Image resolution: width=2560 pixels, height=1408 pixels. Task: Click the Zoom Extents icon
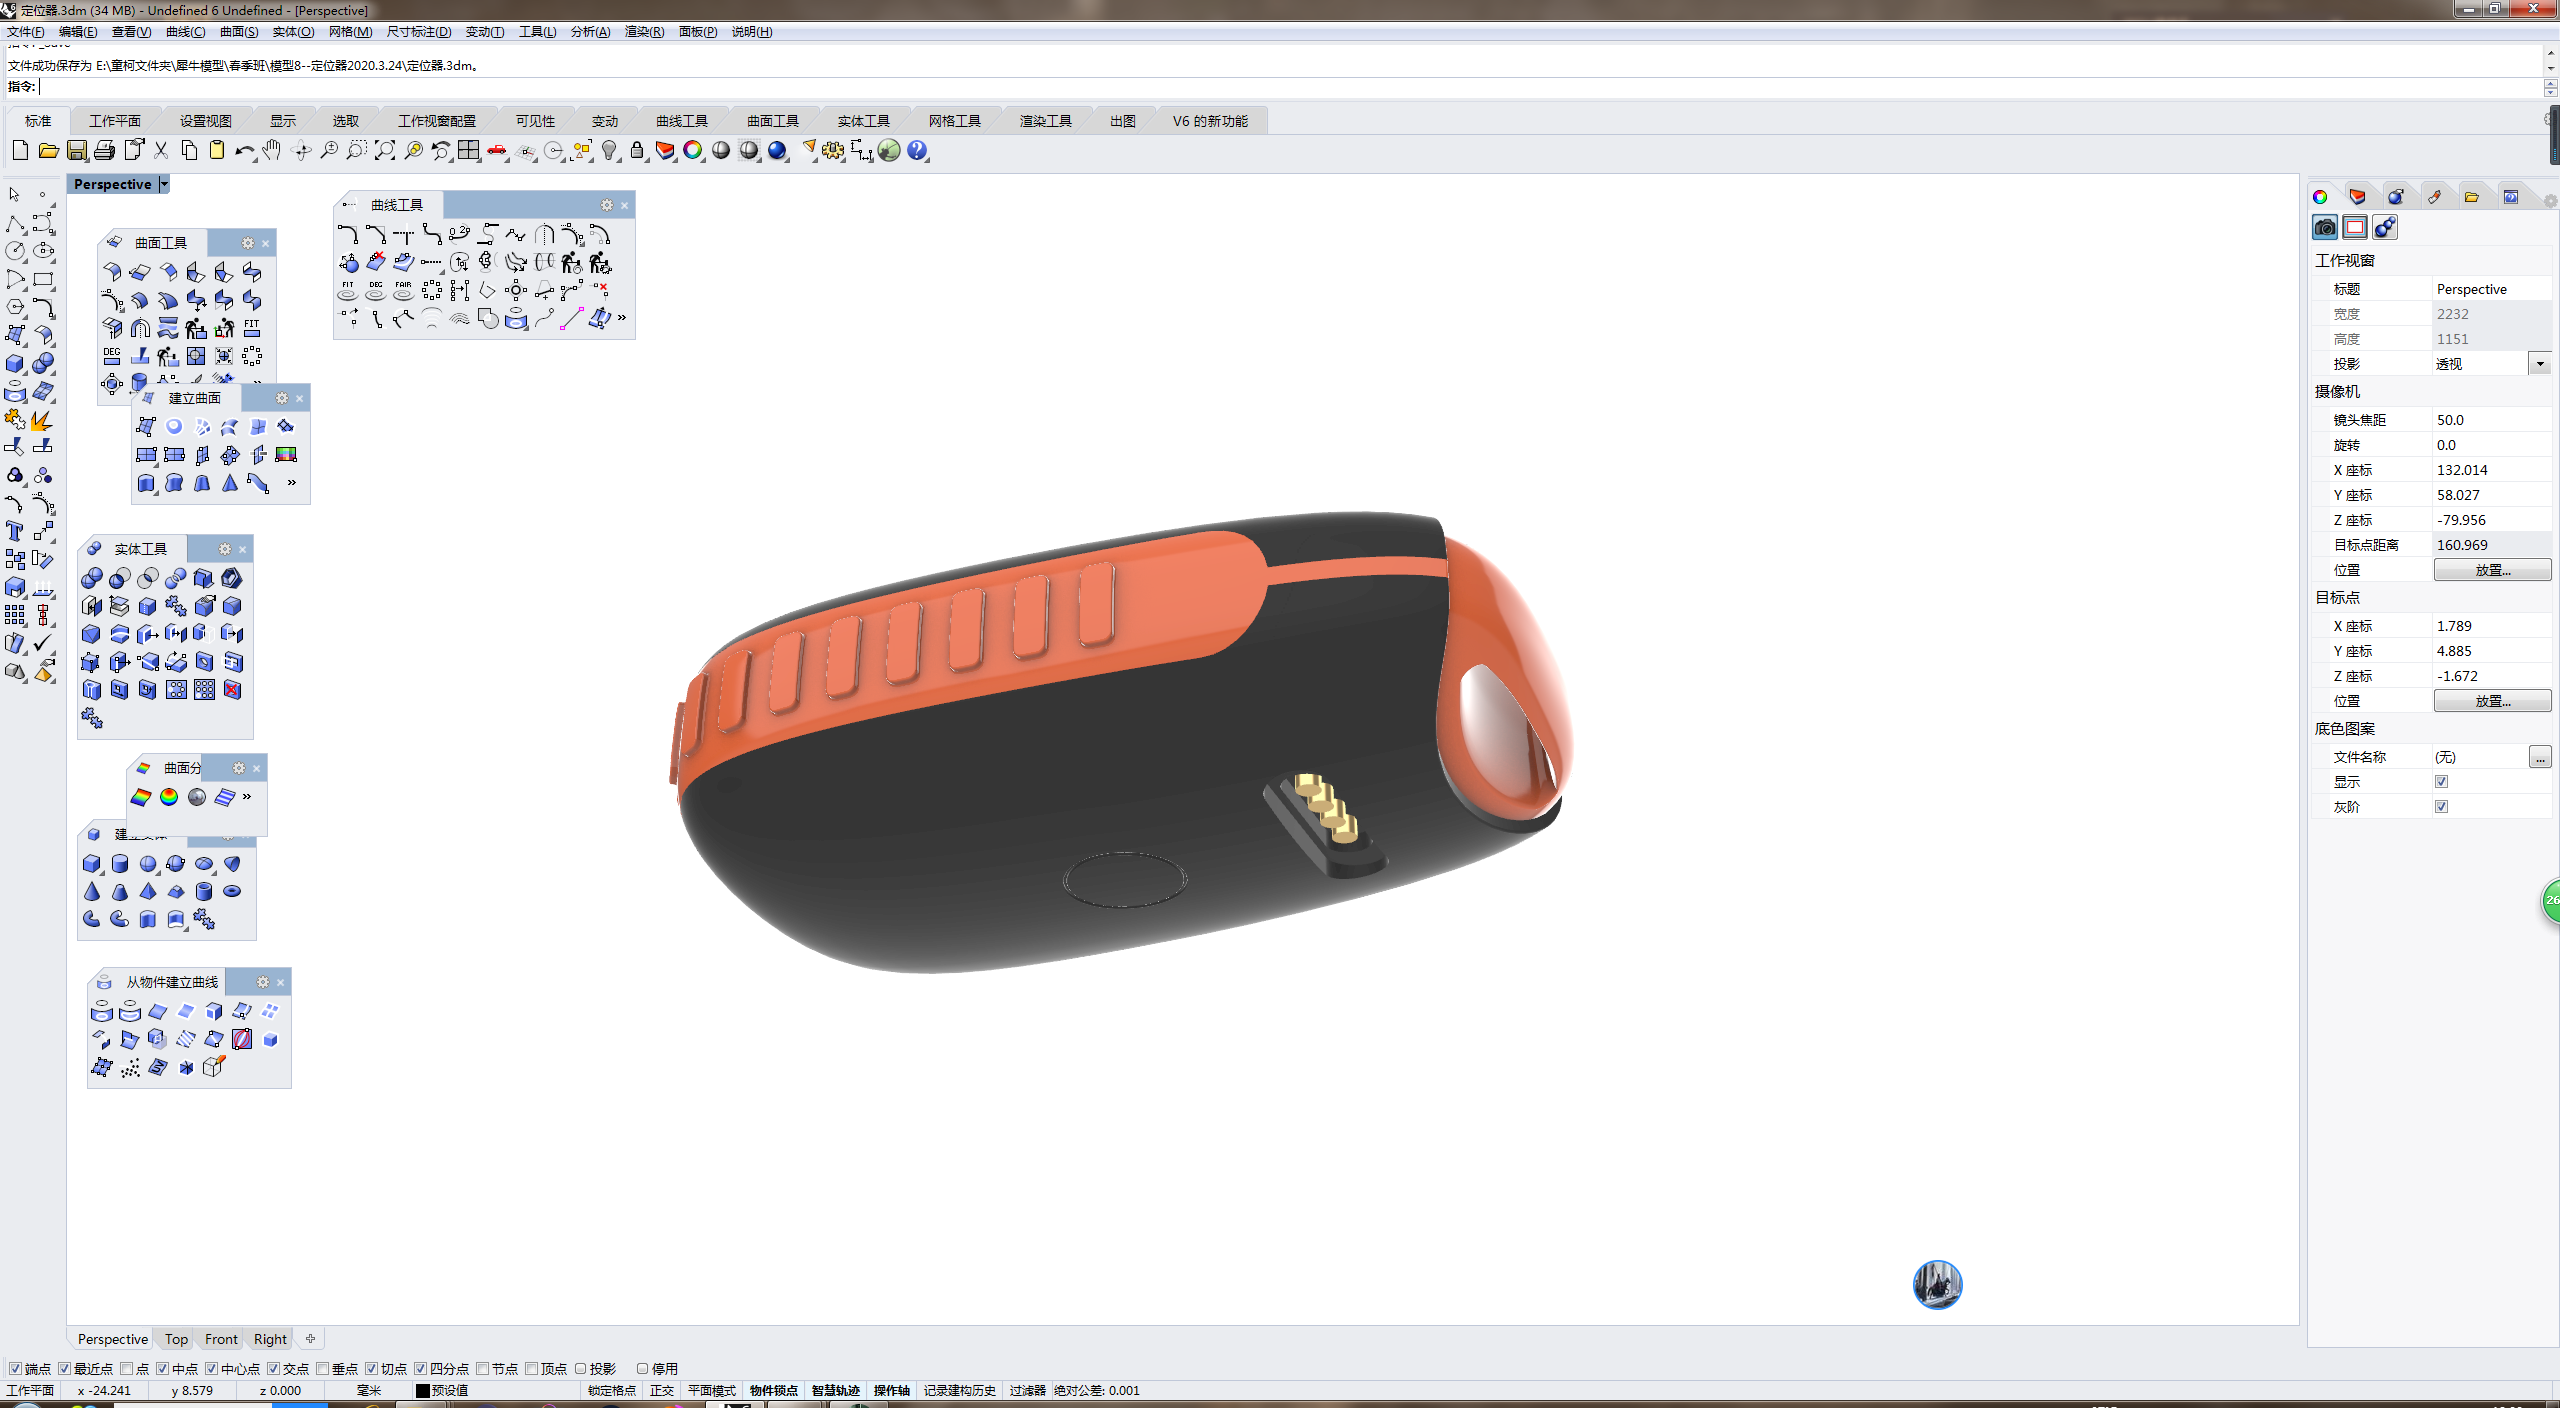tap(385, 151)
